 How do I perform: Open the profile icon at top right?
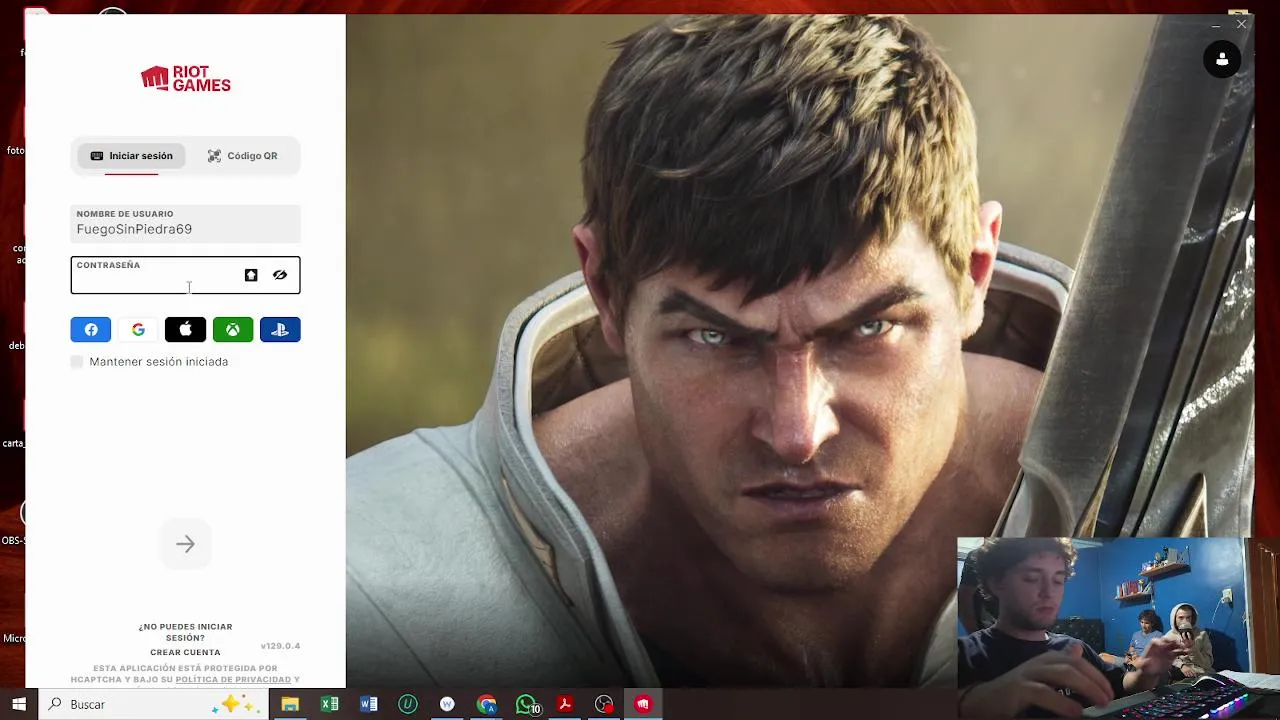point(1222,60)
